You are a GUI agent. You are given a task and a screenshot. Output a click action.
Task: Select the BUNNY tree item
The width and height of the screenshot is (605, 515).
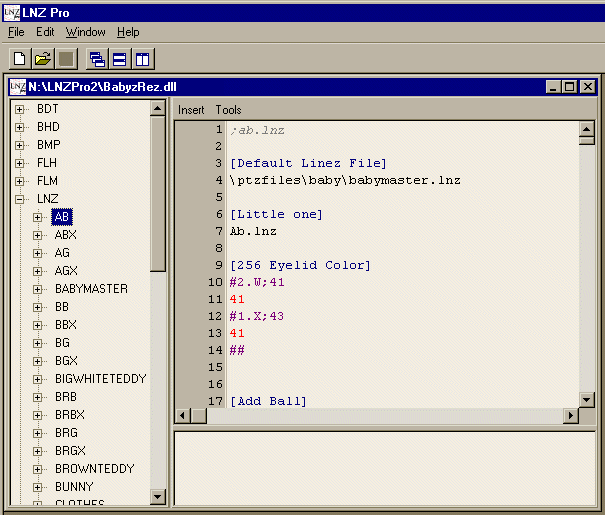tap(74, 486)
